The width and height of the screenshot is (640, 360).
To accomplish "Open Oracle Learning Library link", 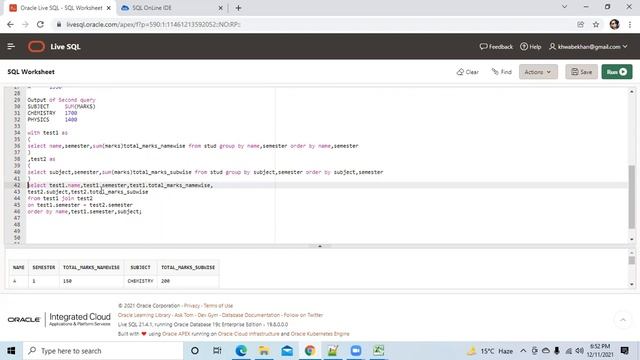I will coord(144,315).
